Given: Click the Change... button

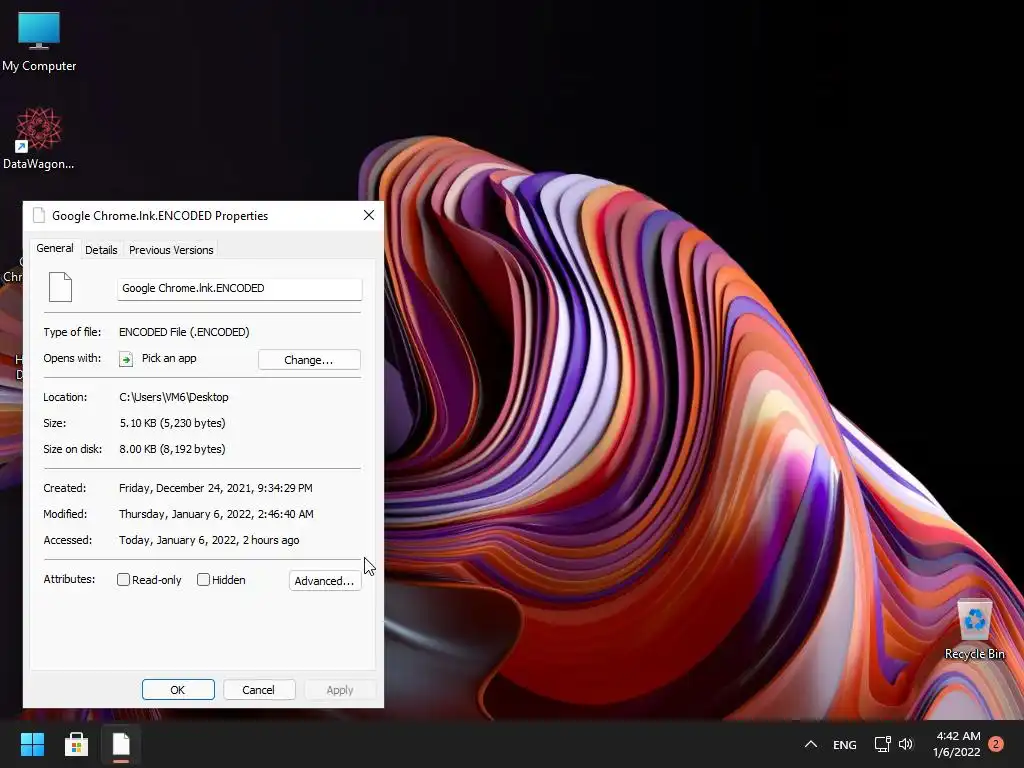Looking at the screenshot, I should point(309,360).
